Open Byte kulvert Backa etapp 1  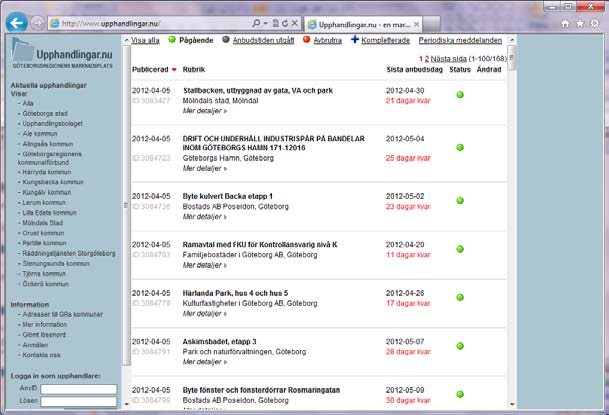pyautogui.click(x=228, y=196)
